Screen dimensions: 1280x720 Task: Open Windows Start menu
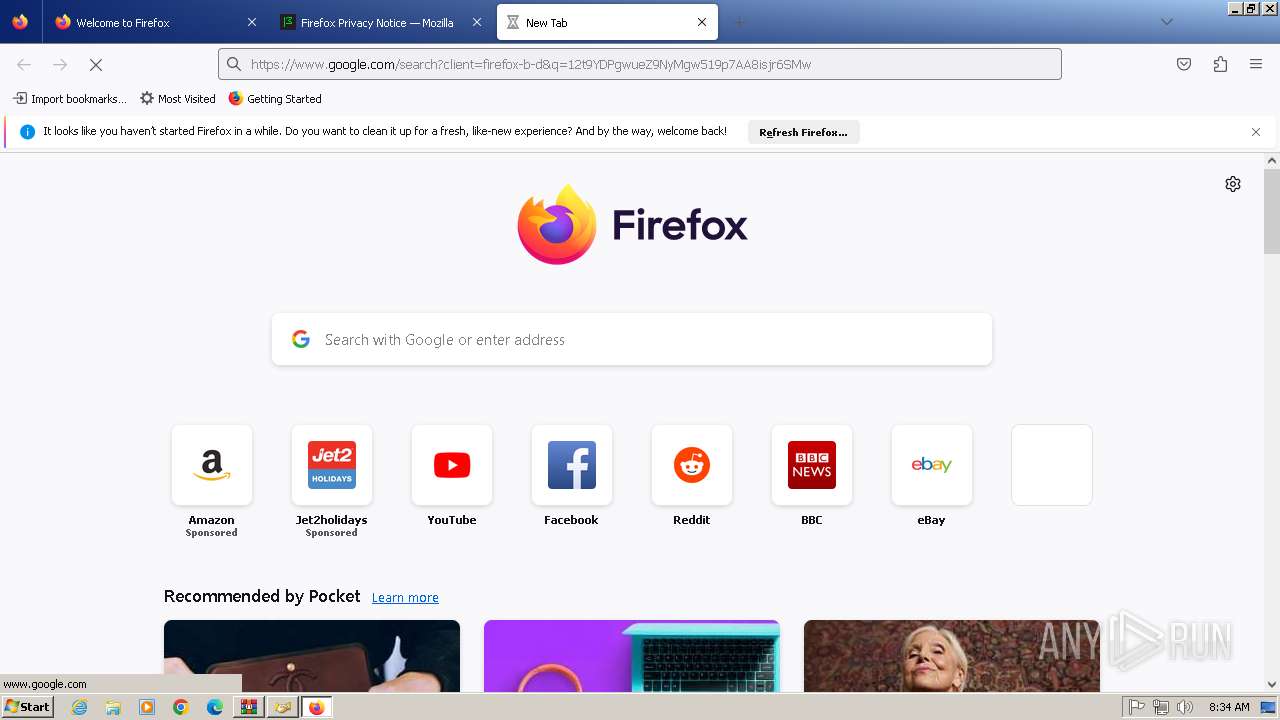[28, 706]
